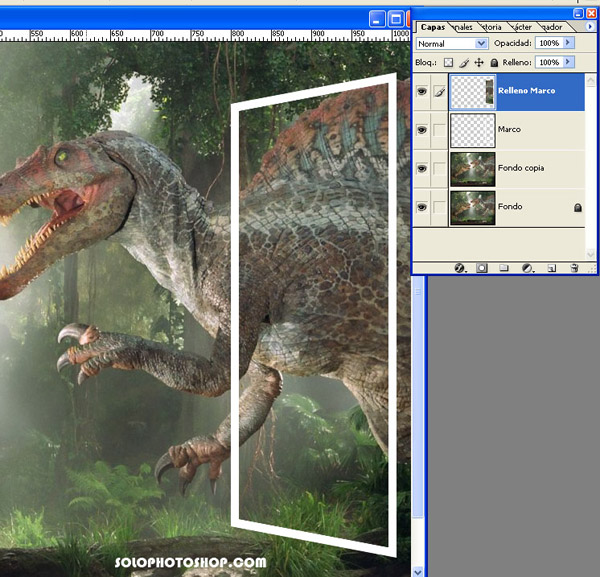Switch to the Carácter tab
Viewport: 600px width, 577px height.
(x=522, y=27)
